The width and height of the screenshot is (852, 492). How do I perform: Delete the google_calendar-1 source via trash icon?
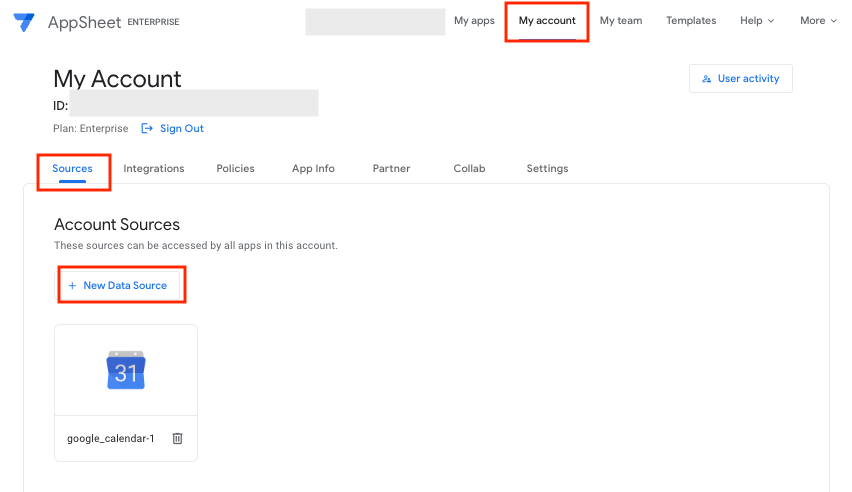177,438
